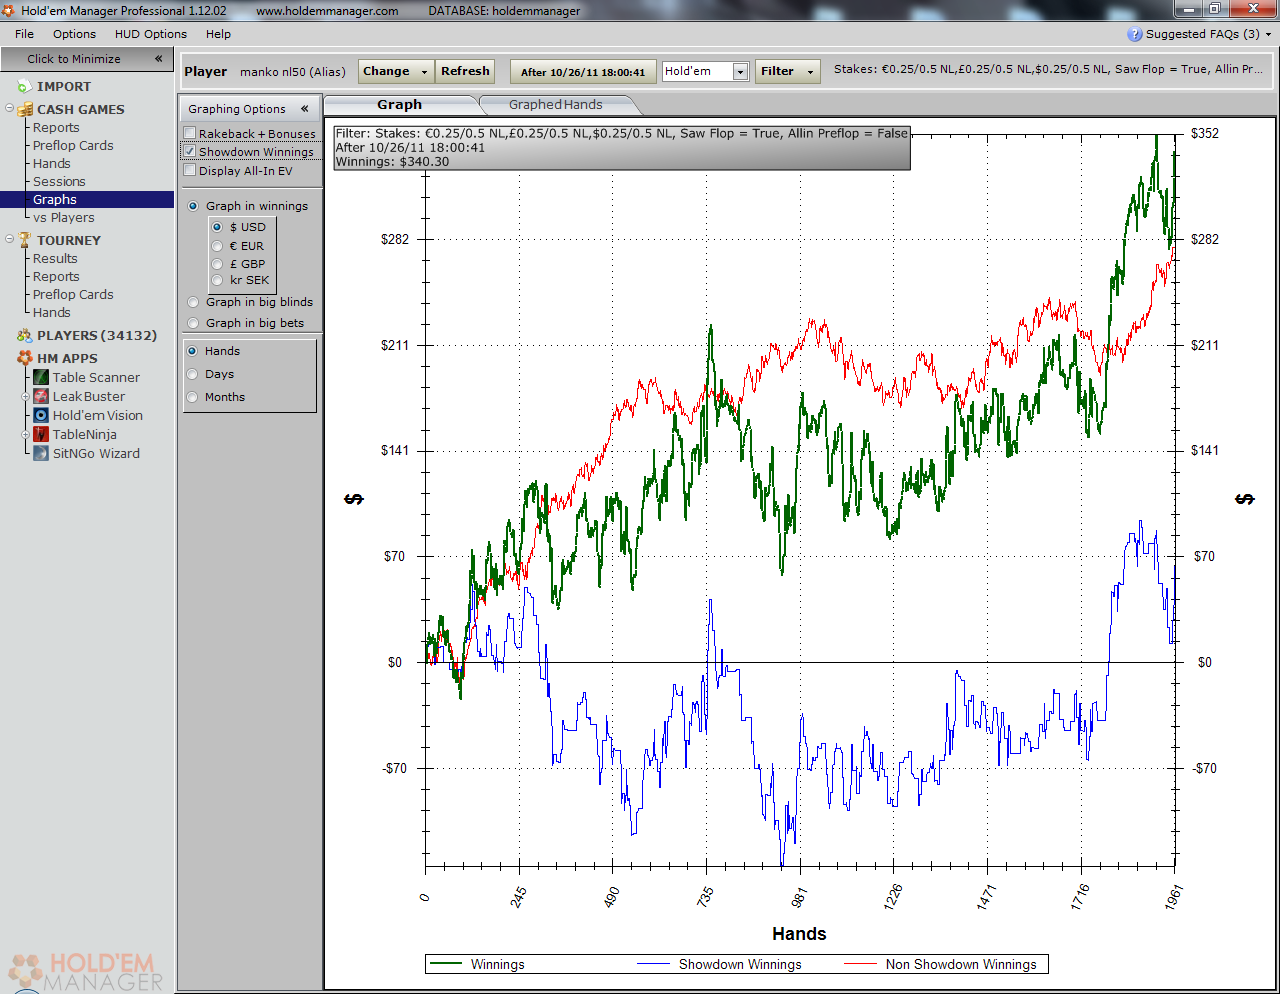Click the CASH GAMES icon
Image resolution: width=1280 pixels, height=994 pixels.
25,109
